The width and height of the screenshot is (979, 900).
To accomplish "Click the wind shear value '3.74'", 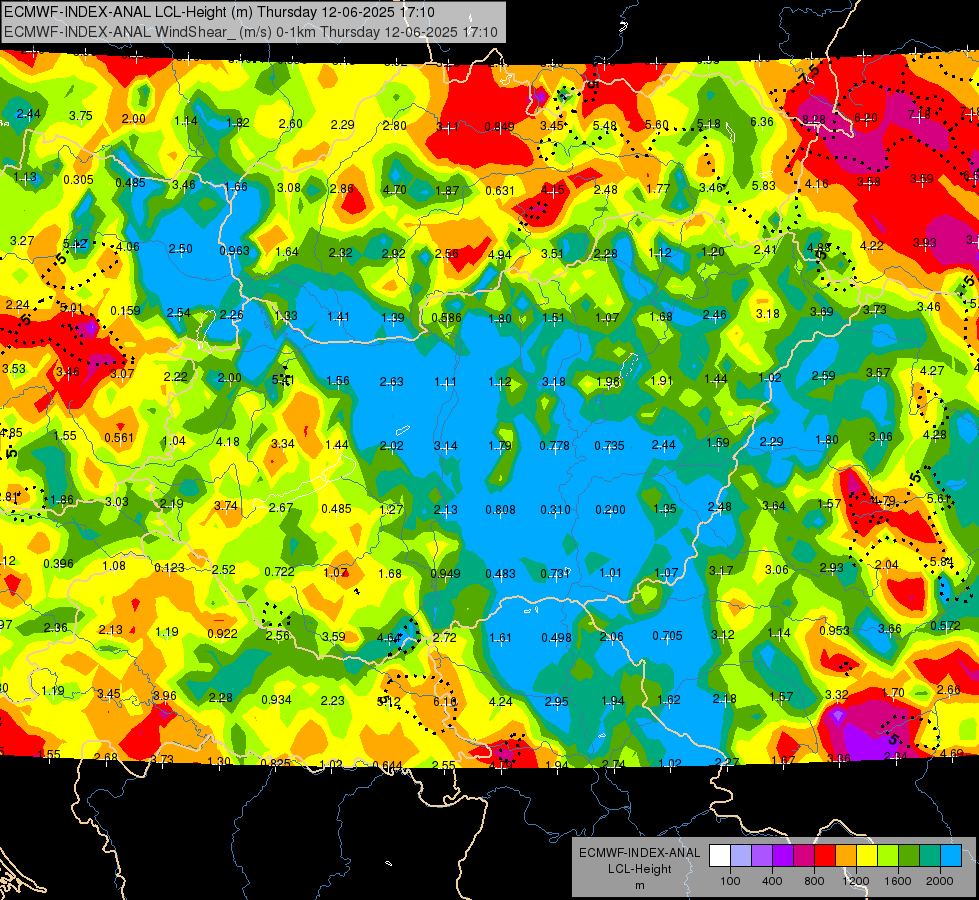I will 226,506.
